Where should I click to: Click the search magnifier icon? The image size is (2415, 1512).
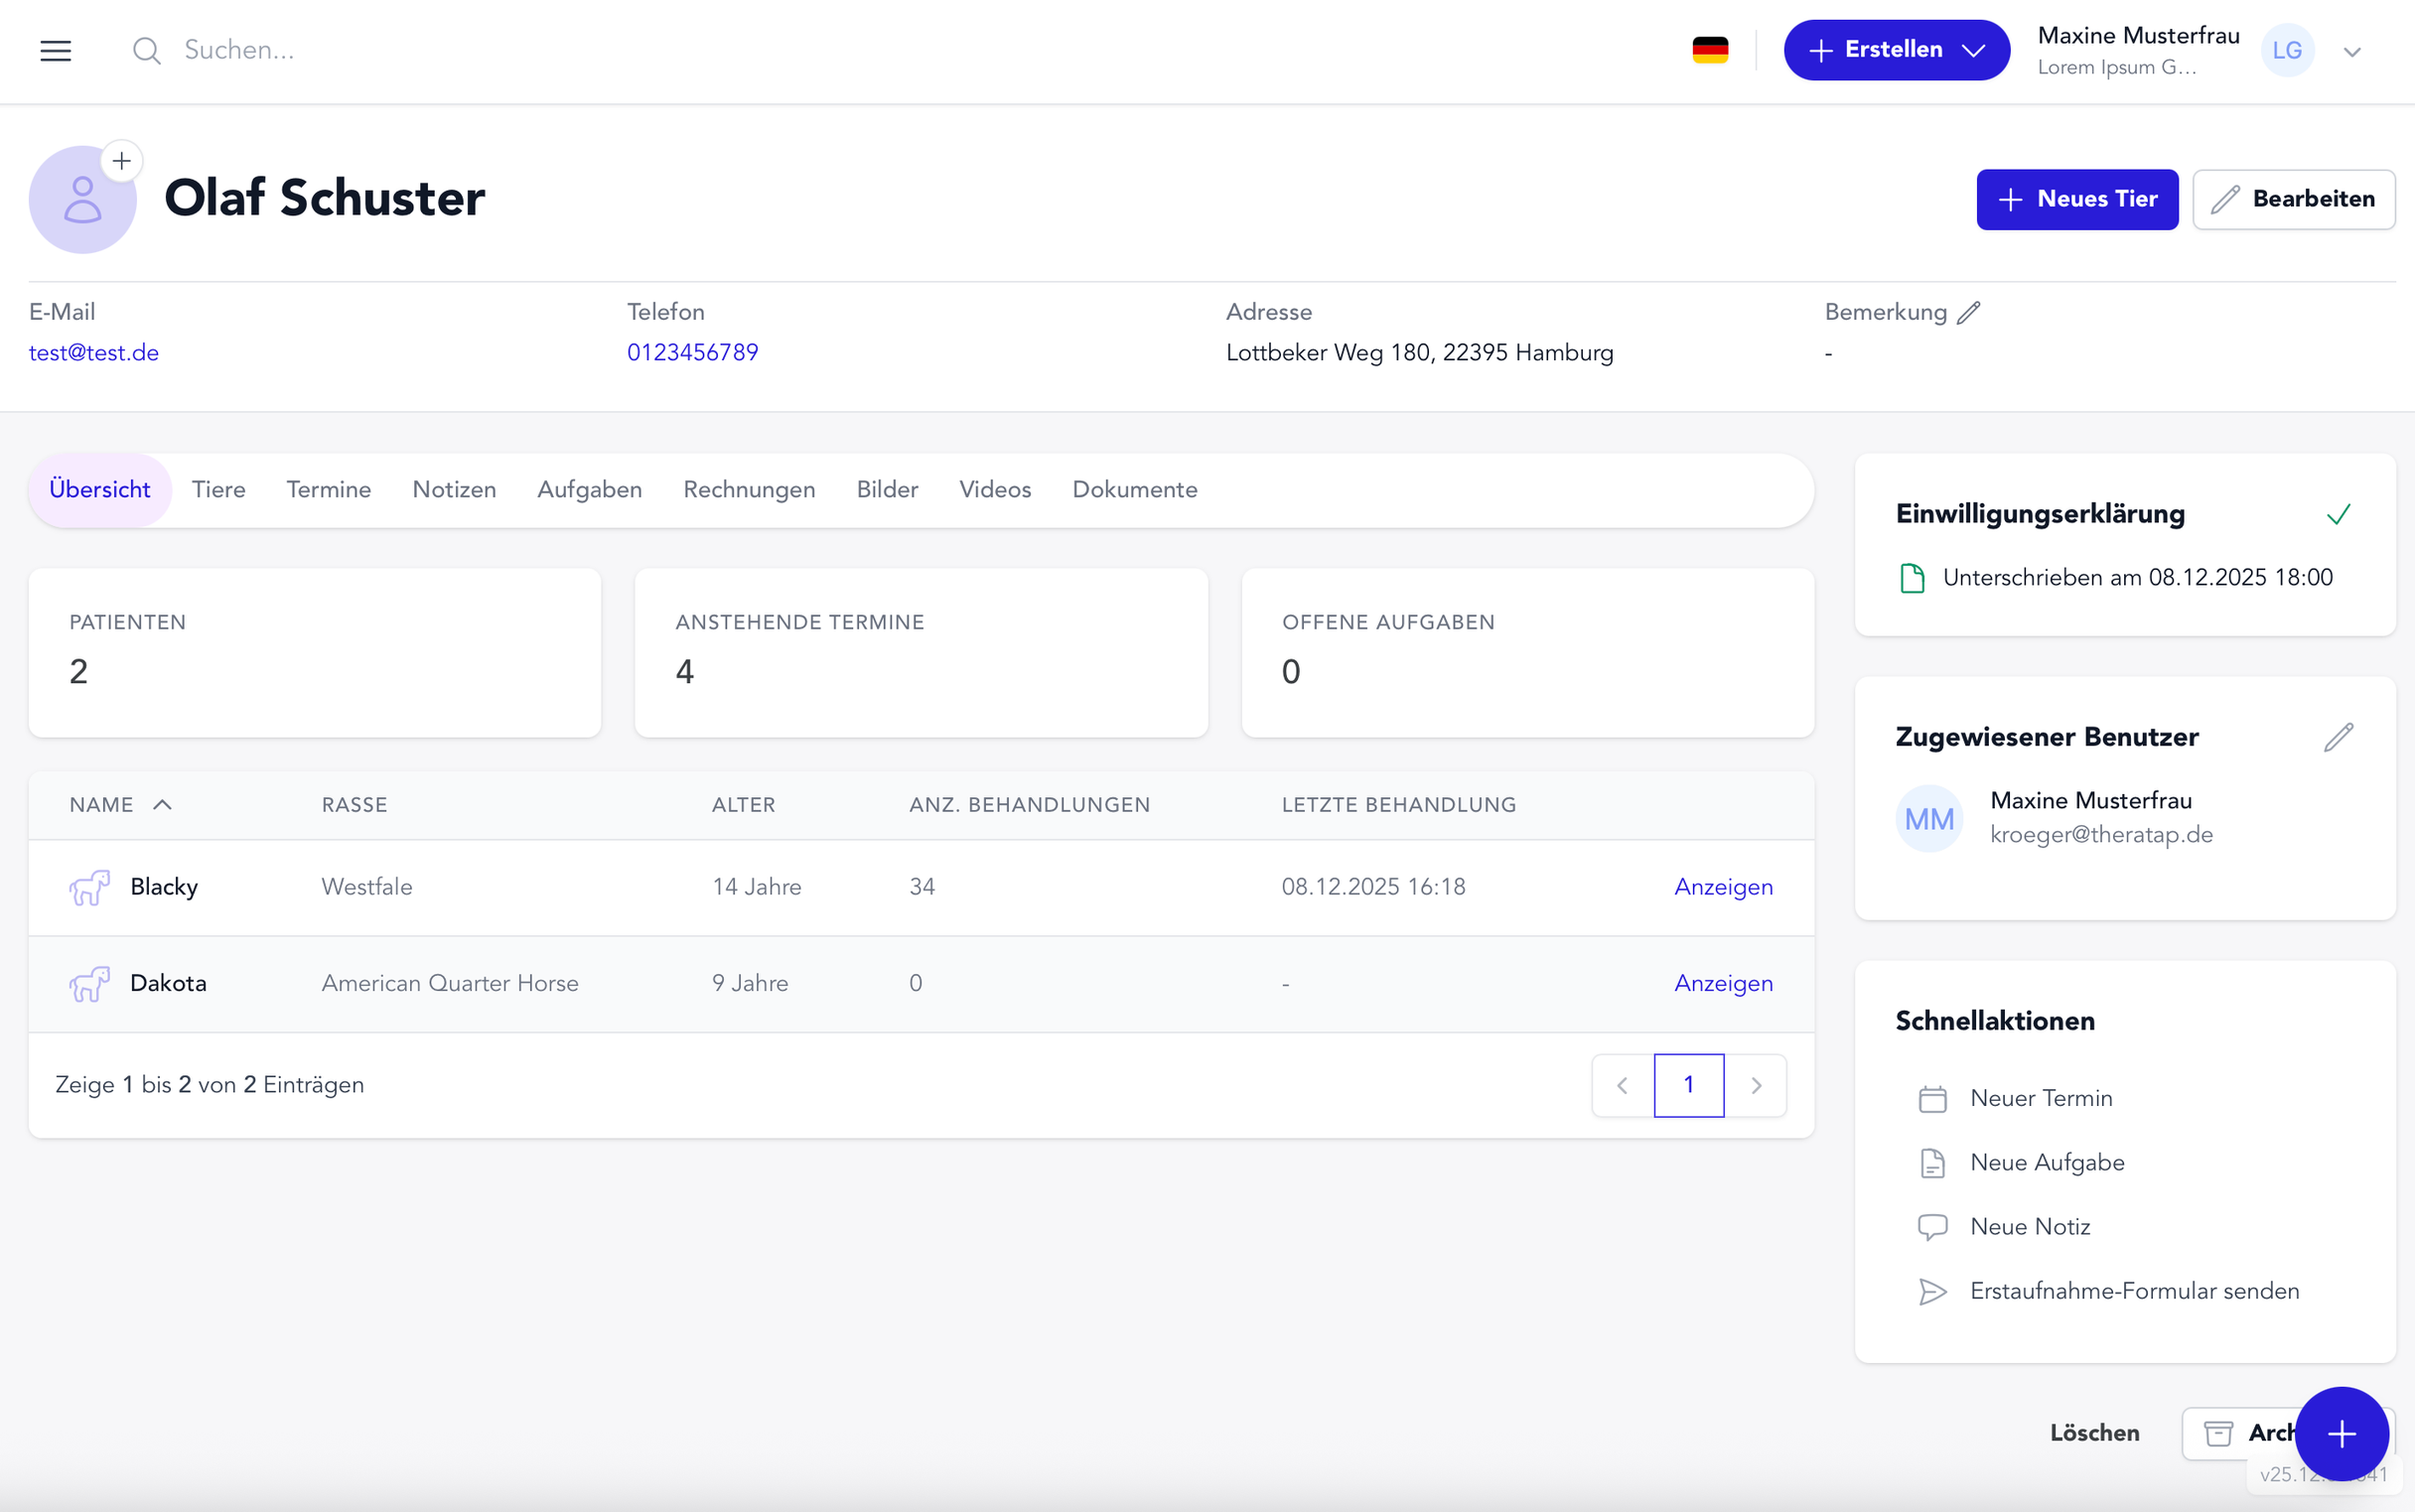pos(145,50)
